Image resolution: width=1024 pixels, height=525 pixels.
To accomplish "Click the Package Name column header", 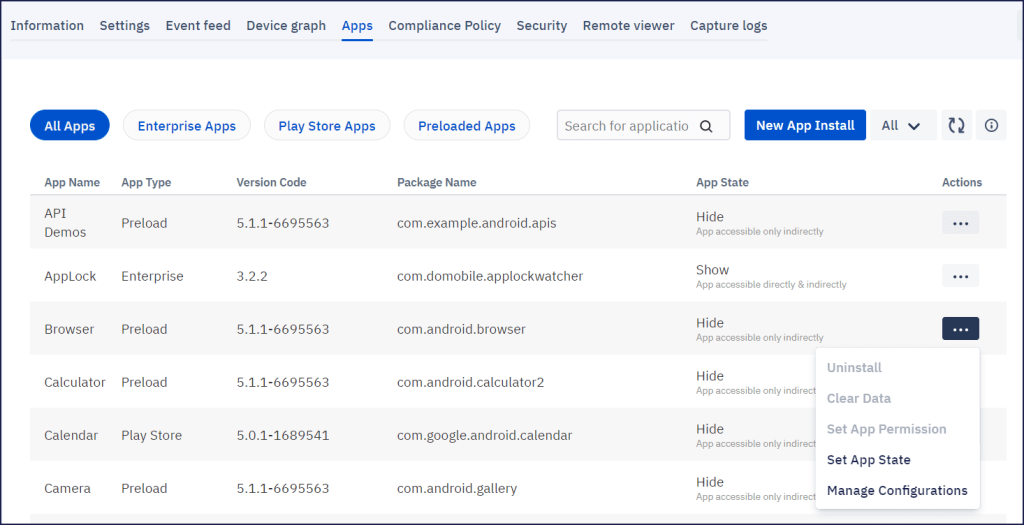I will pyautogui.click(x=437, y=182).
